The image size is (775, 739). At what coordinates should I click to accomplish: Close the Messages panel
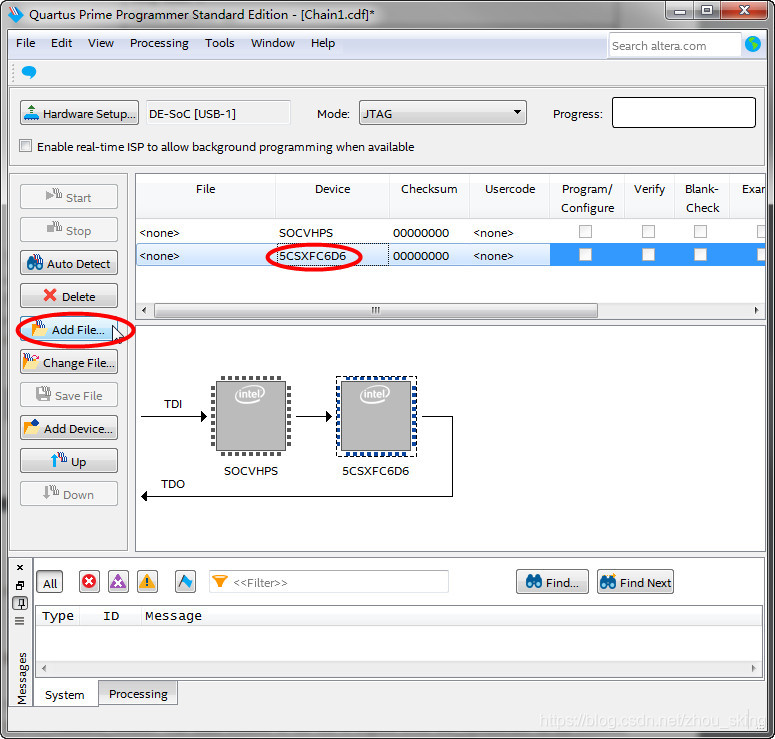tap(20, 567)
